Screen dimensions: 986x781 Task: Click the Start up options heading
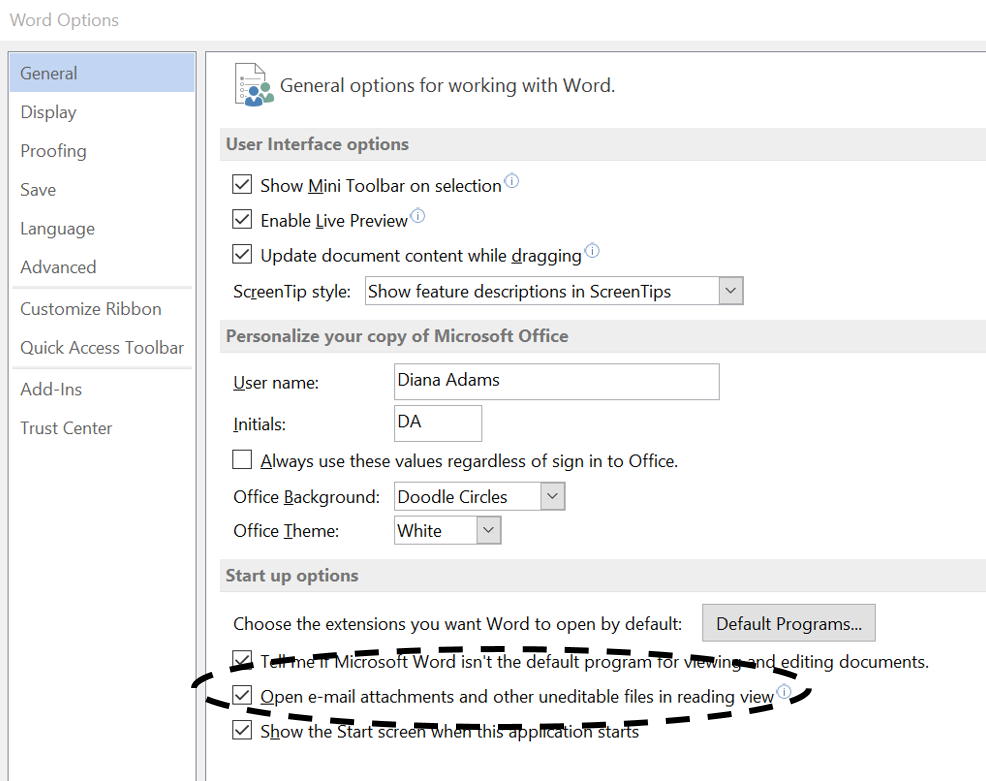point(292,575)
